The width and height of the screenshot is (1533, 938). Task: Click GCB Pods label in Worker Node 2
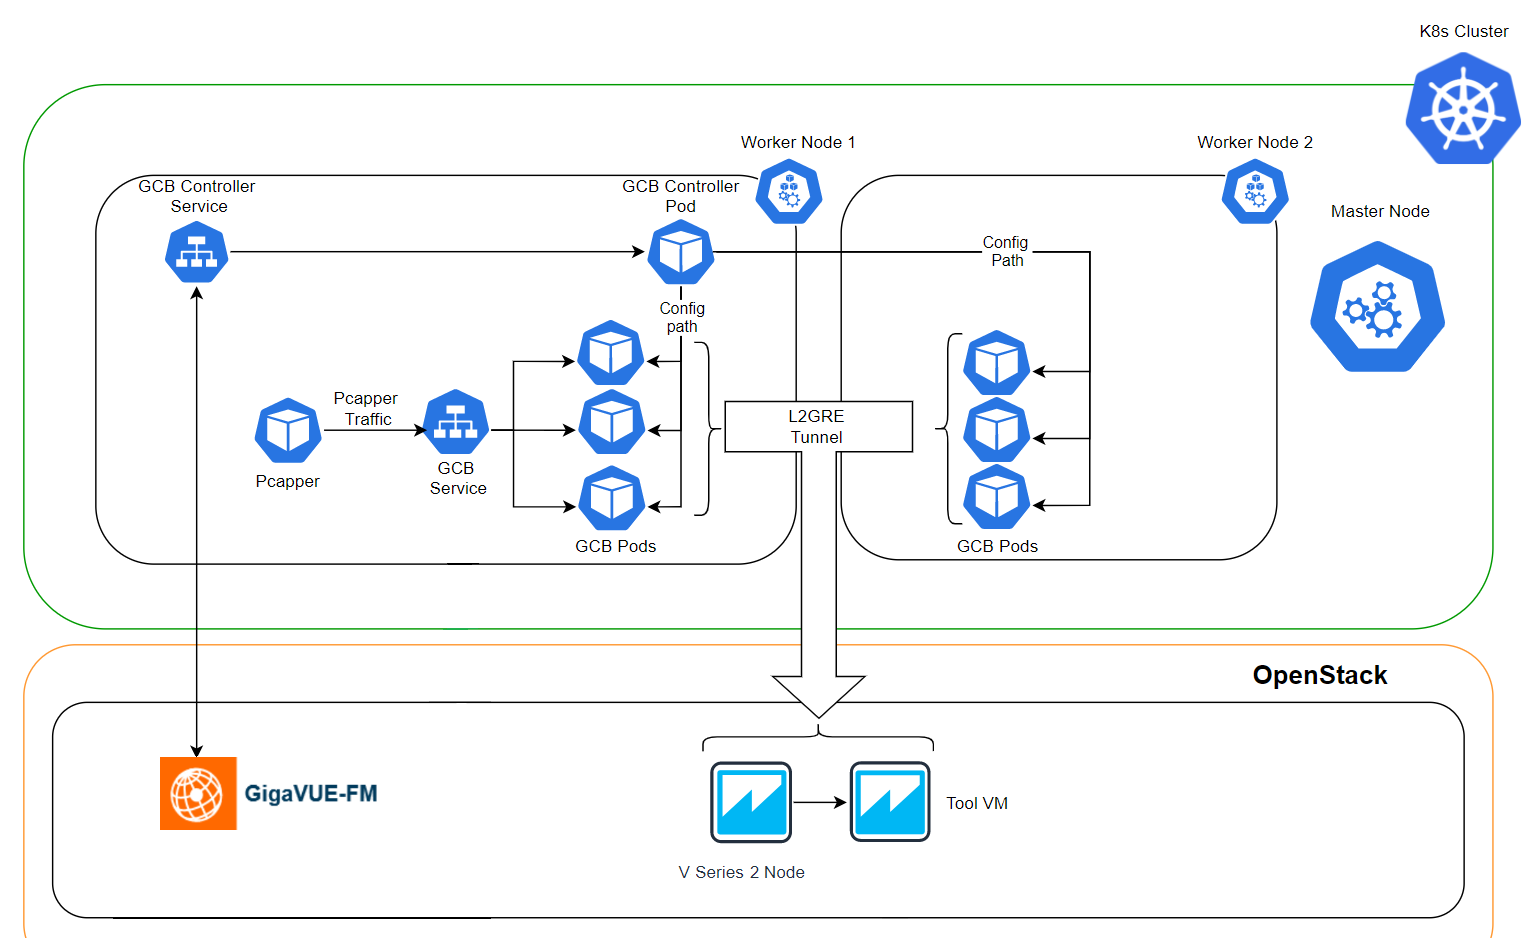[998, 546]
